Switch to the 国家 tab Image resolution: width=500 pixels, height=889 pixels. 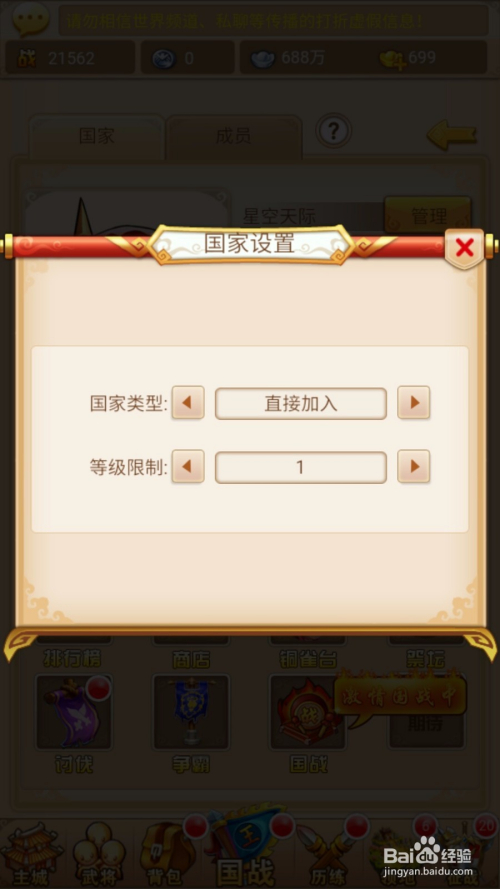[96, 137]
